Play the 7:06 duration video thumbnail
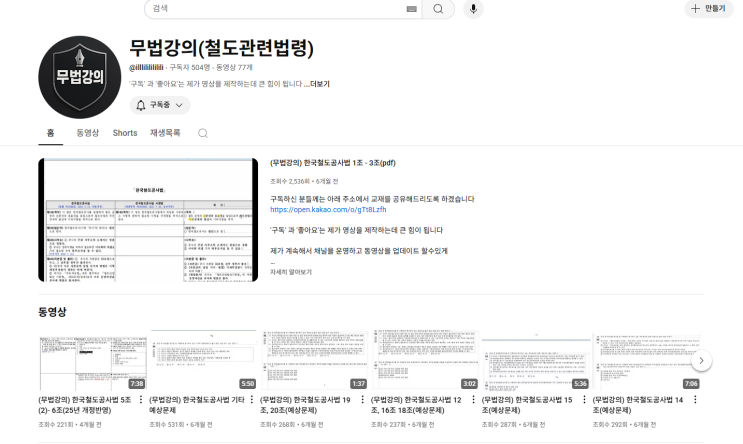This screenshot has width=743, height=444. point(646,360)
